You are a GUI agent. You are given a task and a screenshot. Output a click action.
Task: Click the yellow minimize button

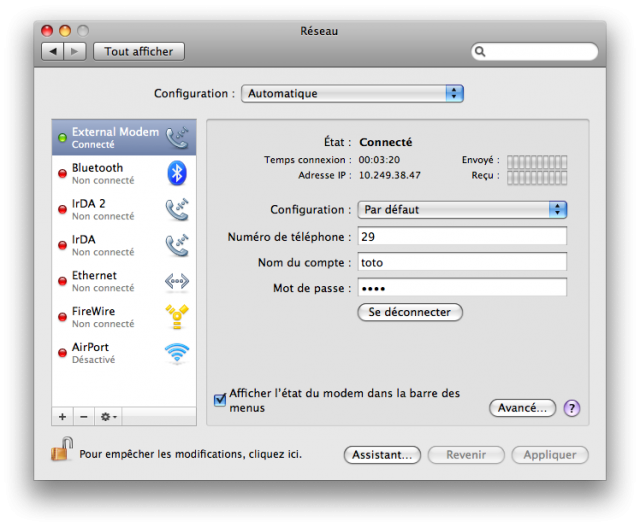[x=65, y=31]
